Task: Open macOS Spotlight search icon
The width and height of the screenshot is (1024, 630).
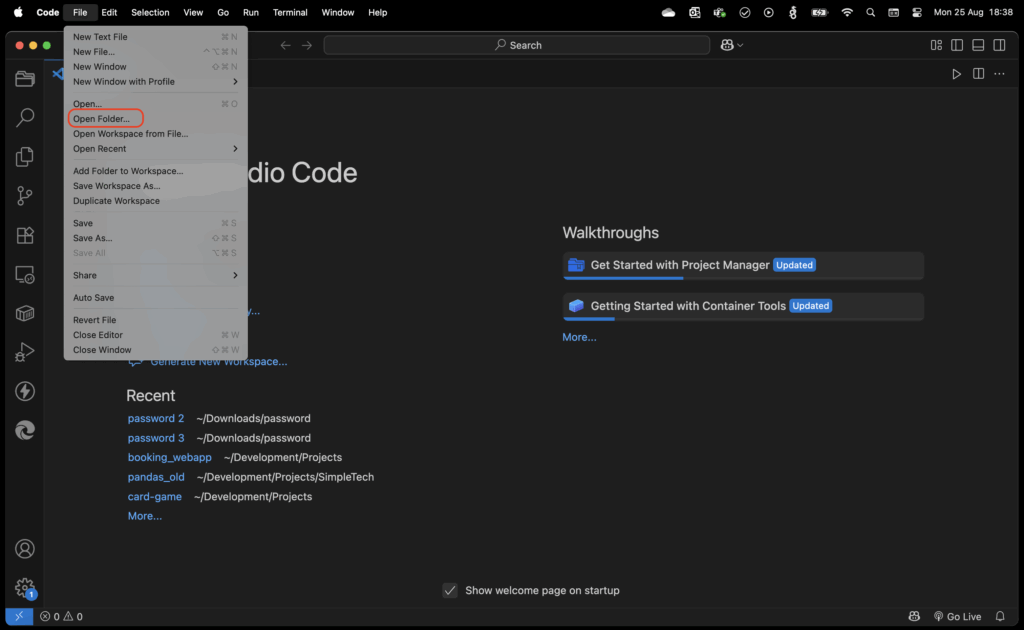Action: pyautogui.click(x=871, y=12)
